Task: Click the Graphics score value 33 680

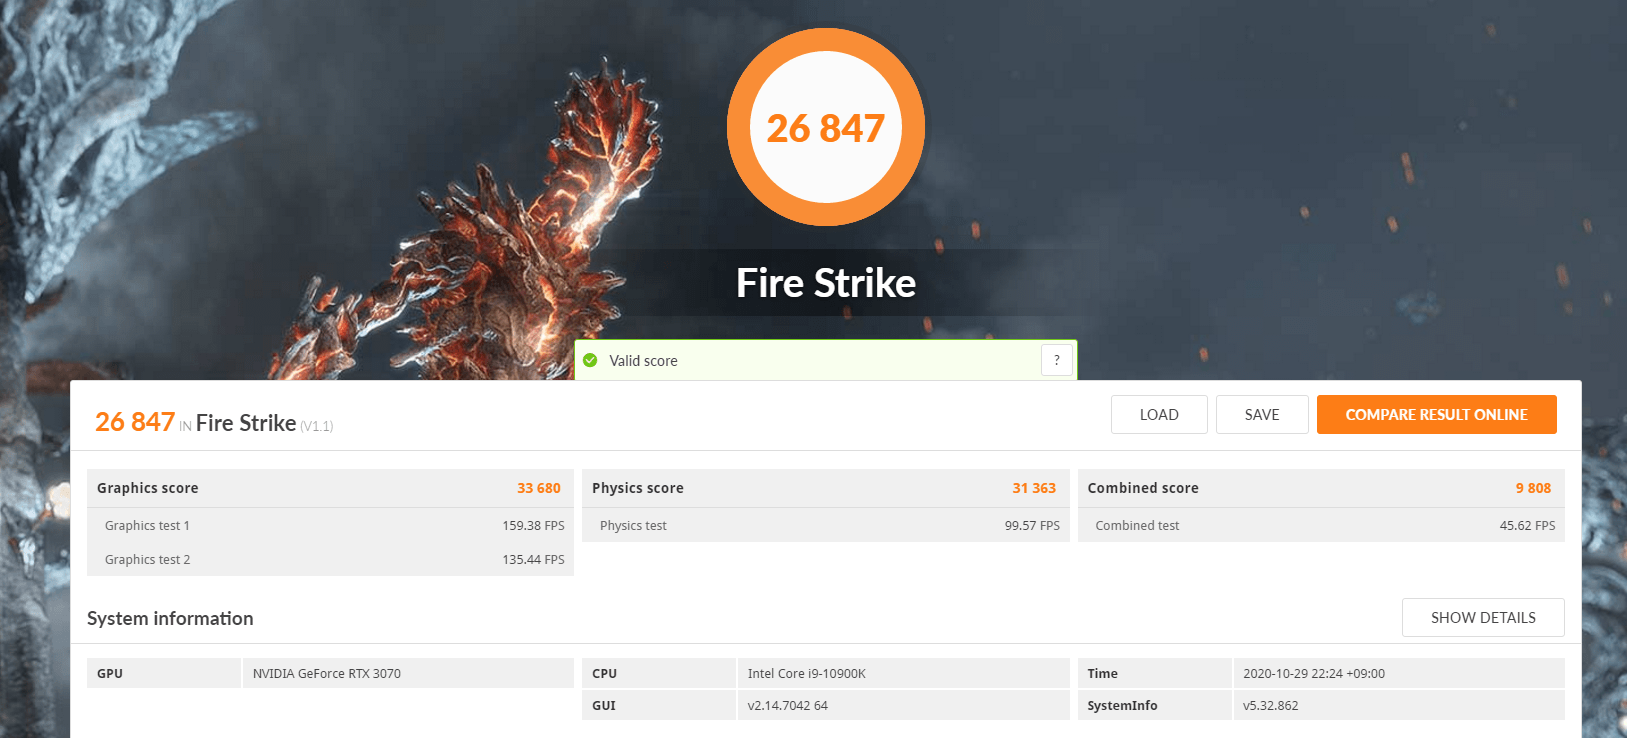Action: point(539,488)
